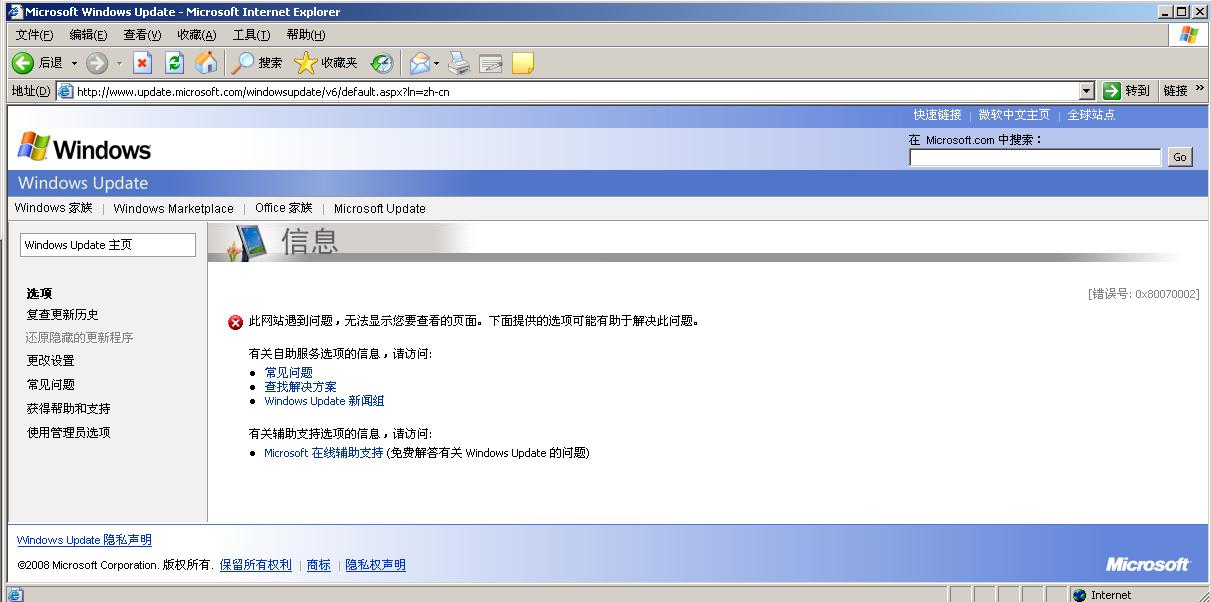Click the 信息 header computer icon
1211x602 pixels.
[x=245, y=243]
